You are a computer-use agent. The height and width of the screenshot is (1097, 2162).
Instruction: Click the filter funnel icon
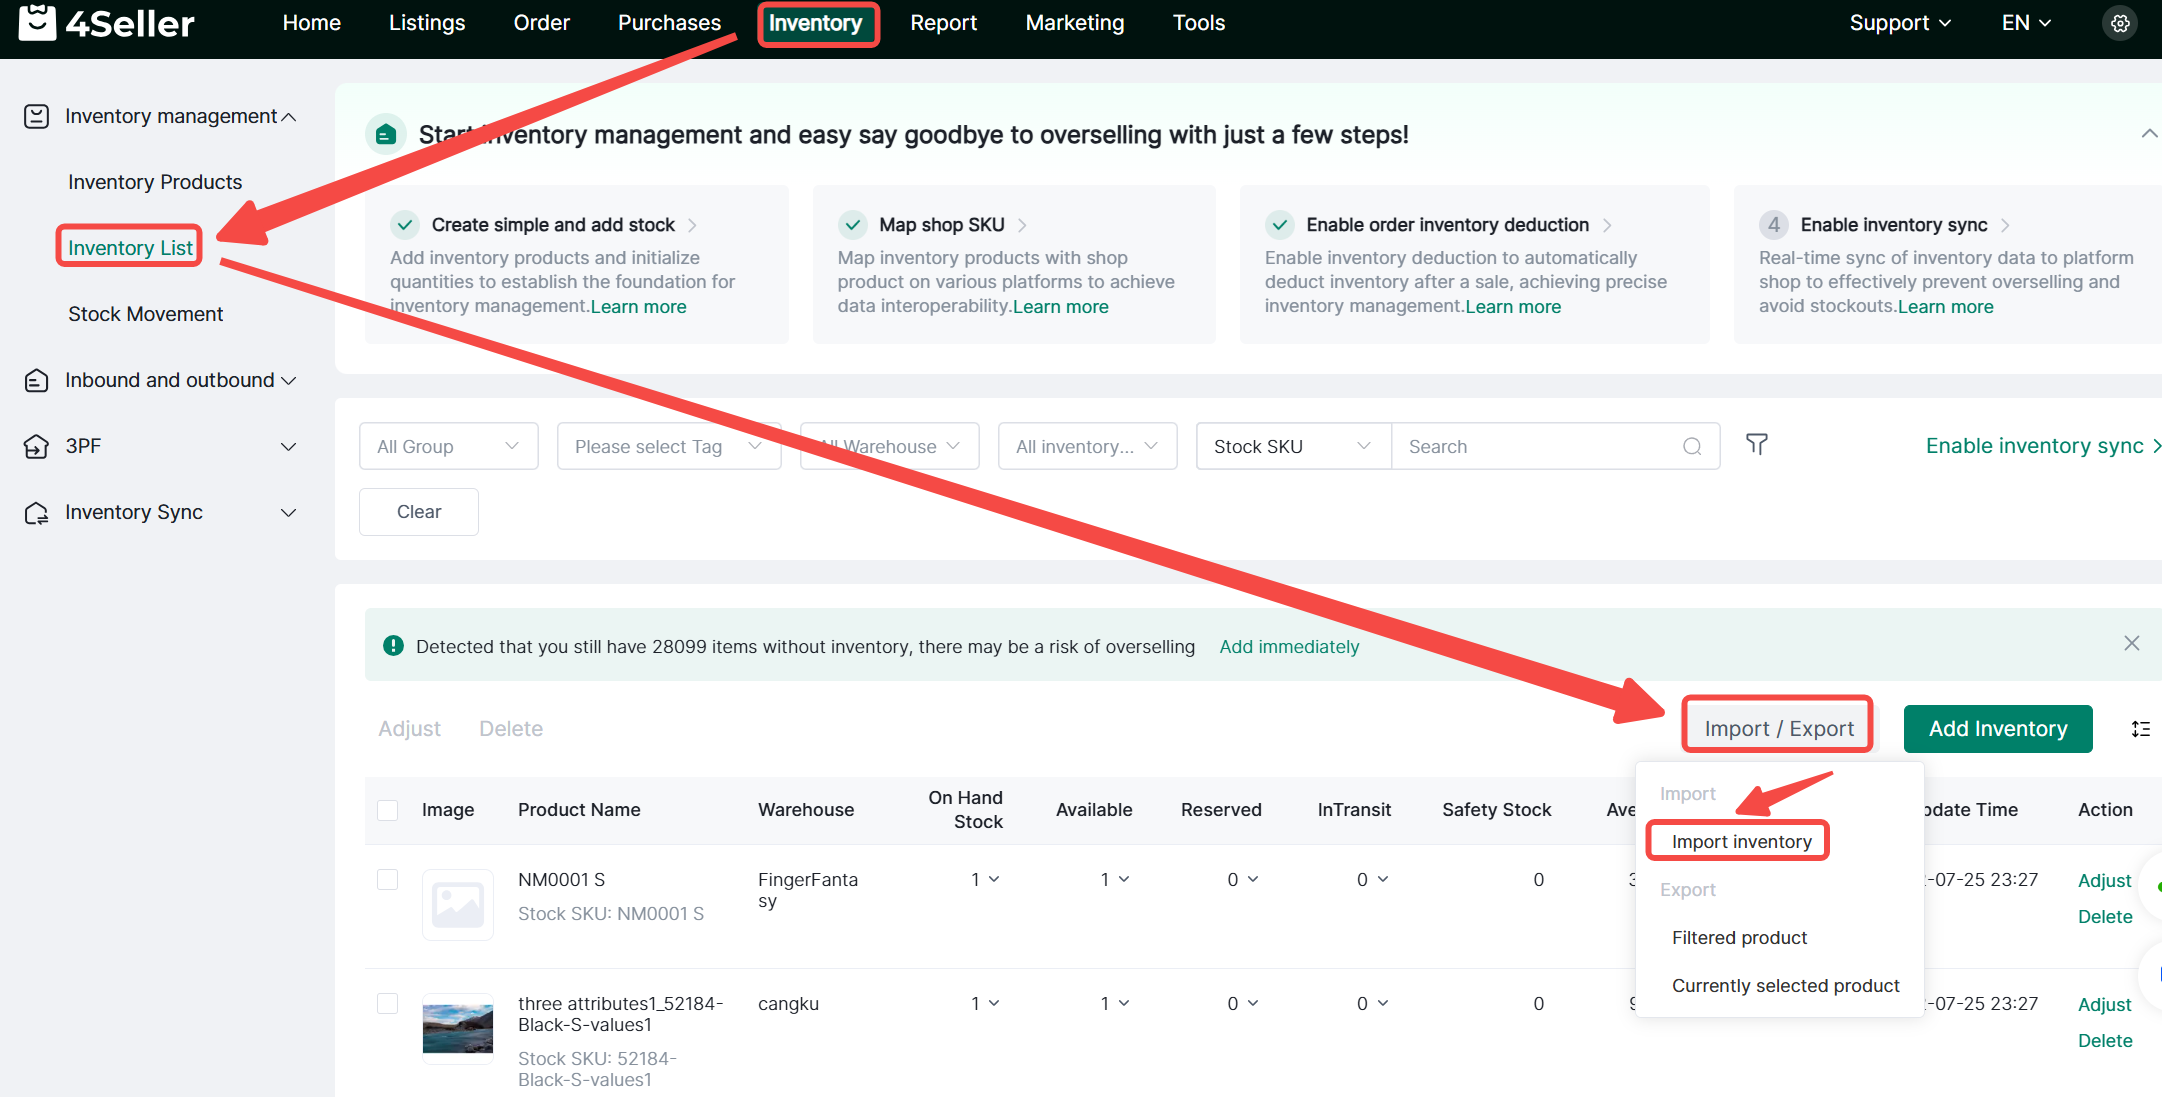point(1756,444)
